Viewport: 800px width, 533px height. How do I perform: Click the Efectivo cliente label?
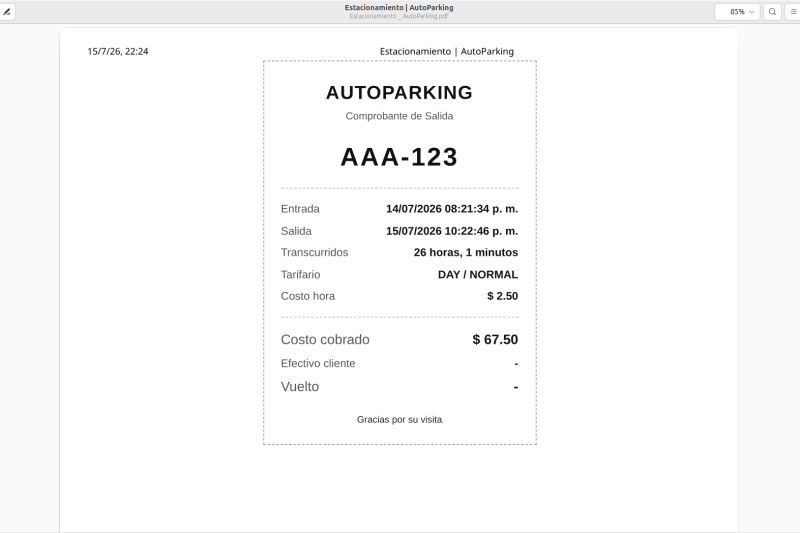(318, 364)
